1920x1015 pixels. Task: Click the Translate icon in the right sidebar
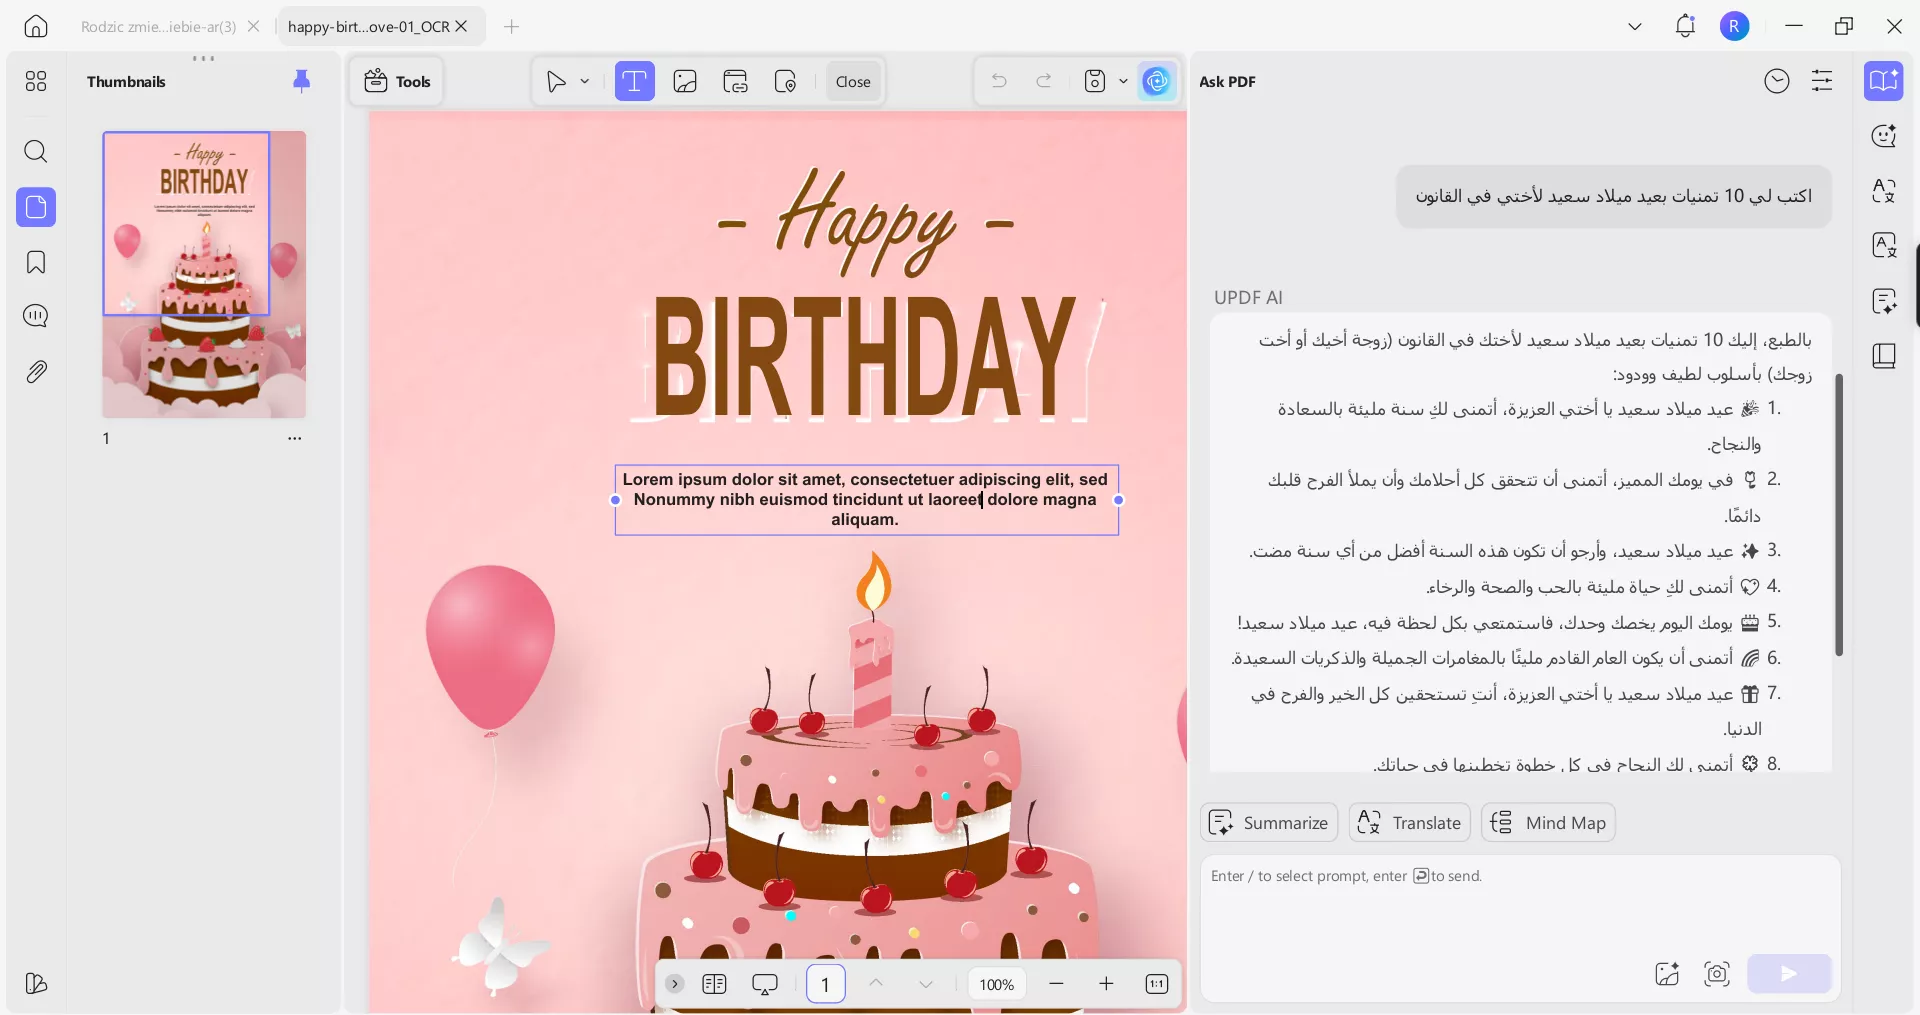pyautogui.click(x=1884, y=191)
